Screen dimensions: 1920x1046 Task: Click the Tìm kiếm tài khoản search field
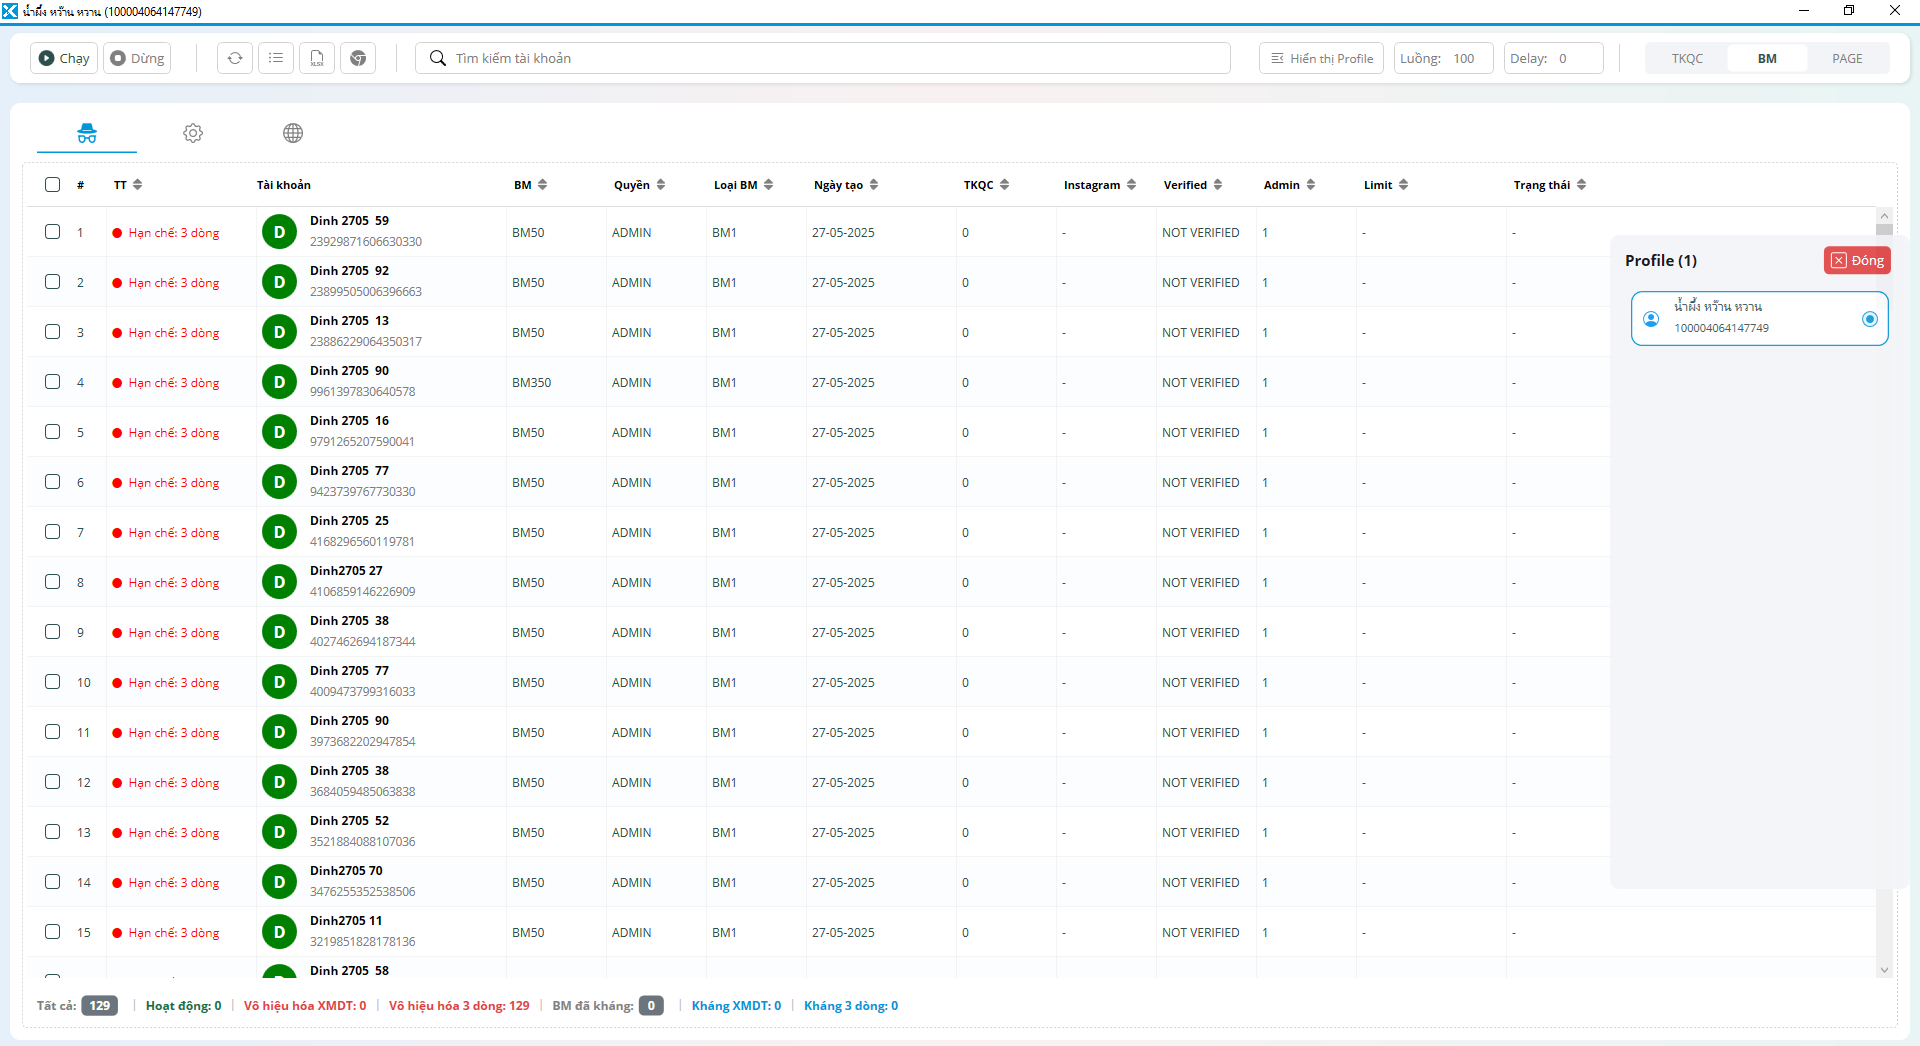point(823,58)
